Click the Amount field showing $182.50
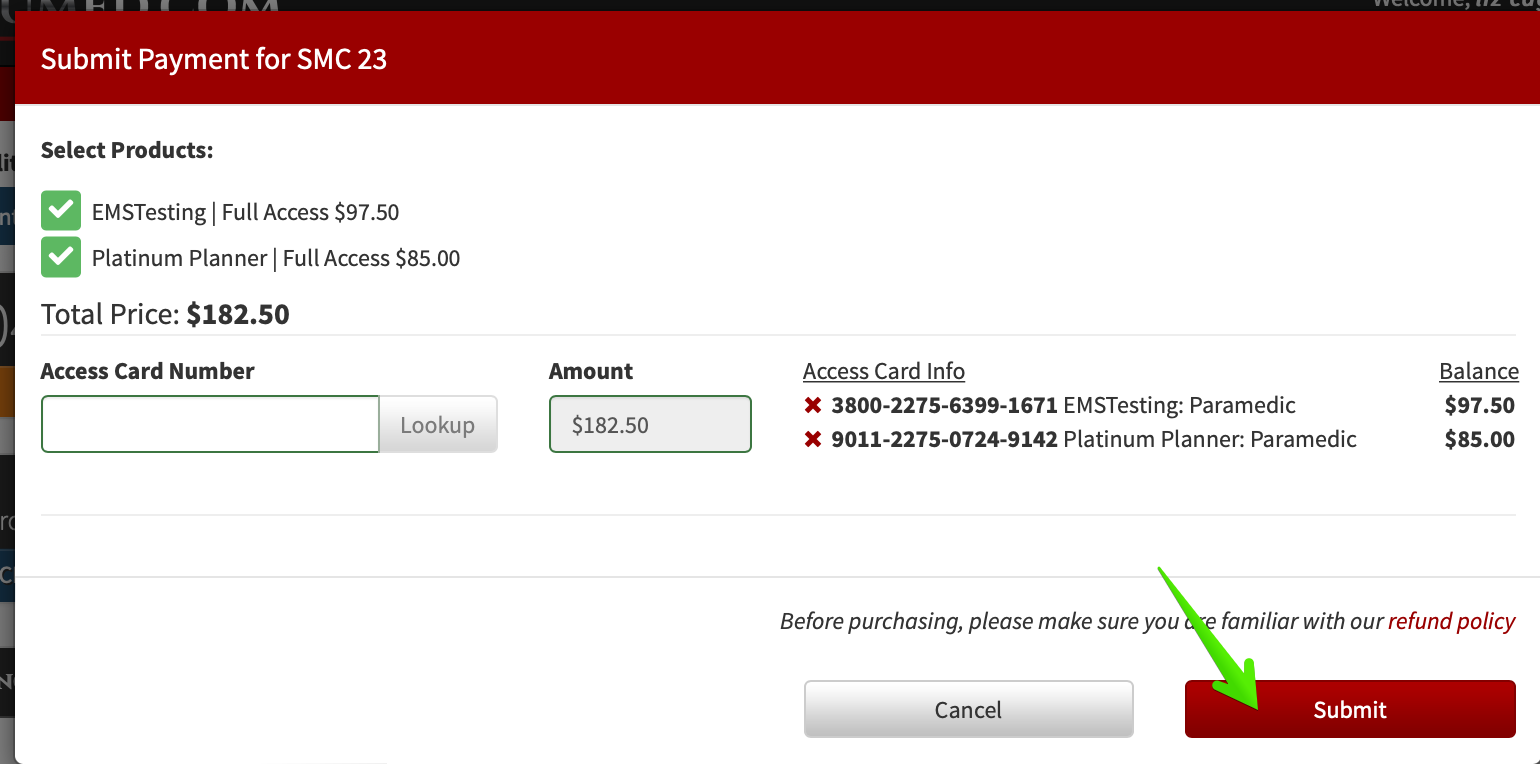Screen dimensions: 1540x764 pos(649,424)
